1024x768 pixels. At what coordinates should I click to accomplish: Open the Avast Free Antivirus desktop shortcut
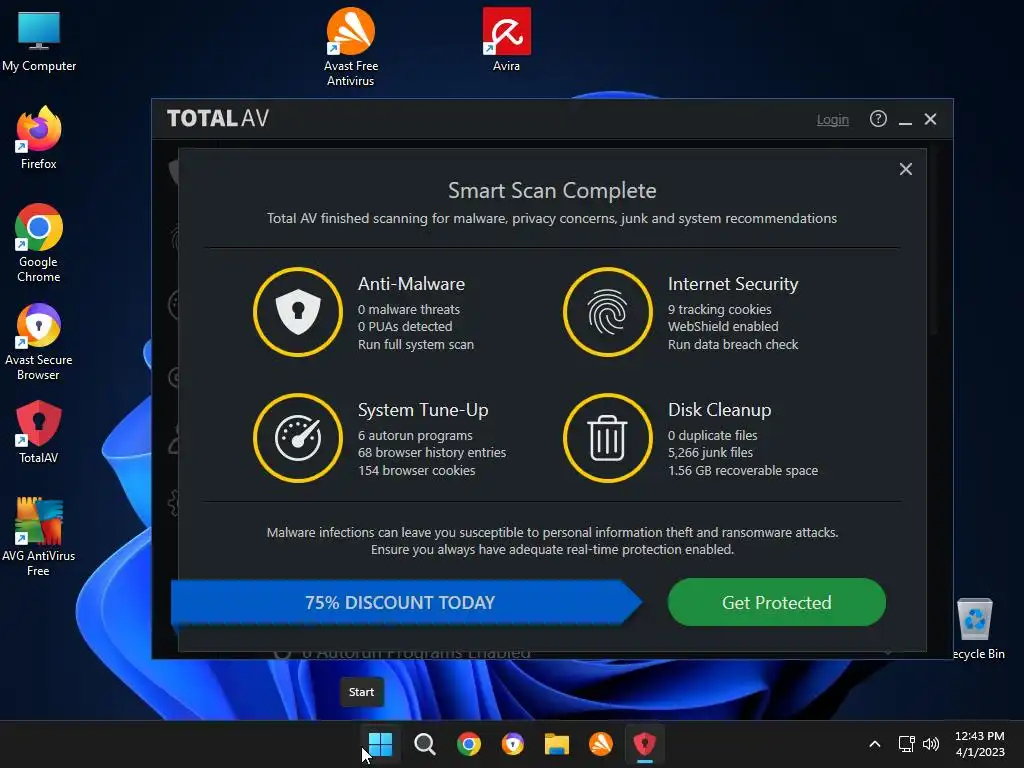click(x=351, y=47)
